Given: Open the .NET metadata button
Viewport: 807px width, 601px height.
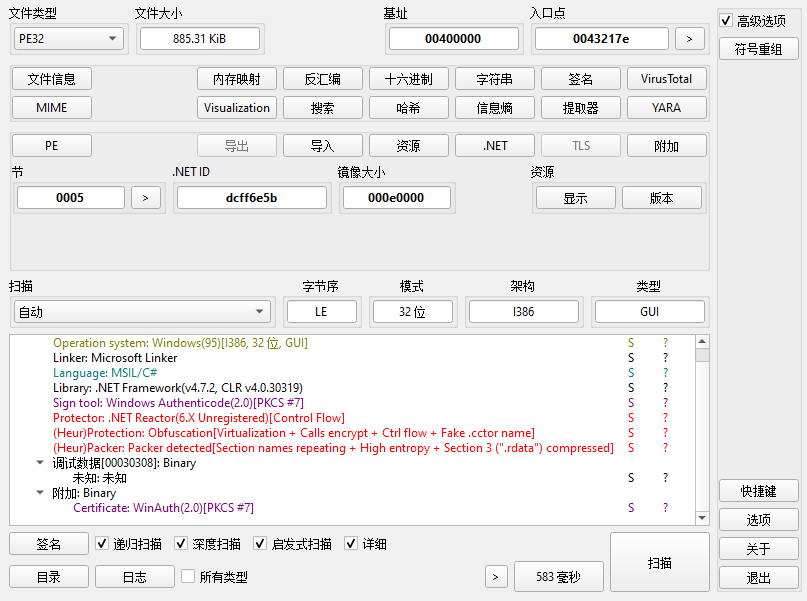Looking at the screenshot, I should [495, 146].
